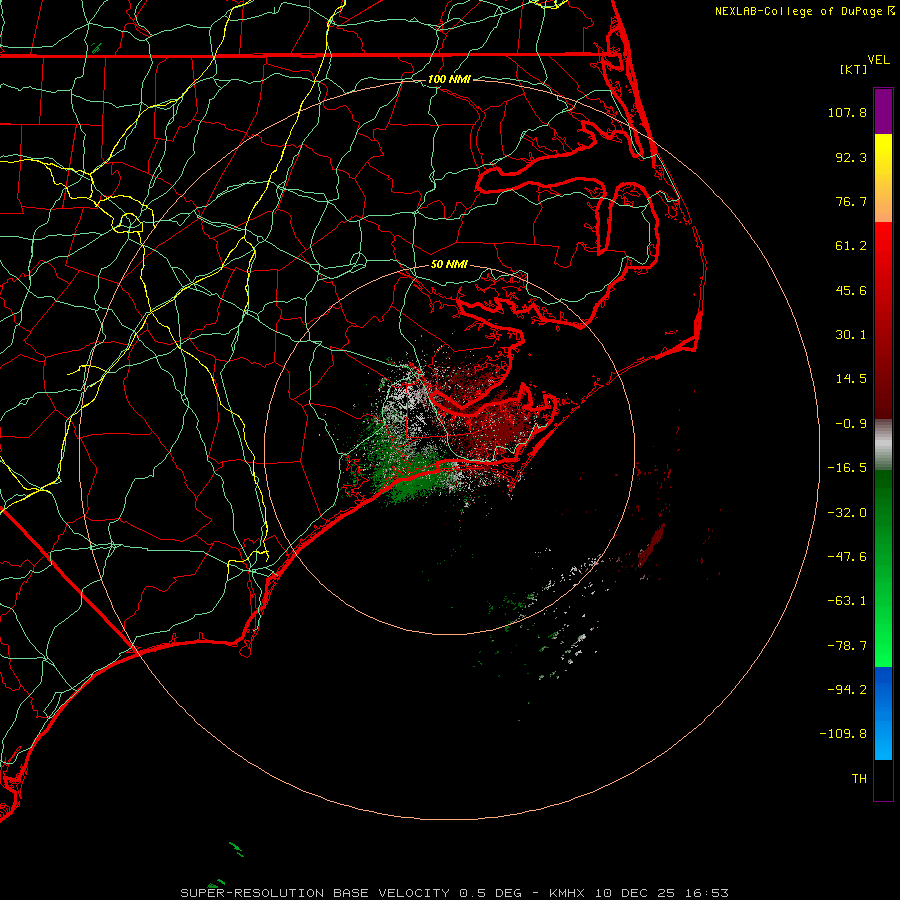Click the [KT] units label
Screen dimensions: 900x900
(x=854, y=69)
